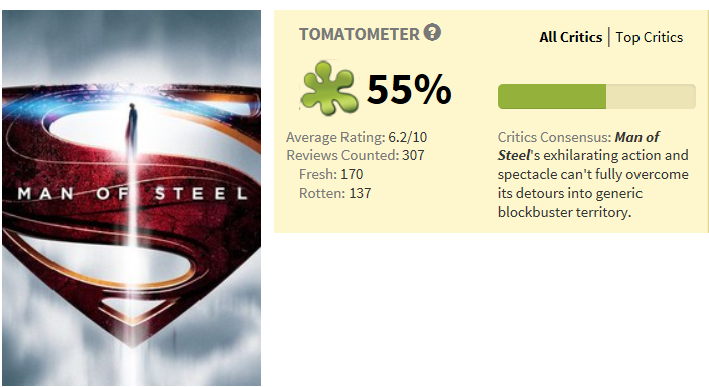The height and width of the screenshot is (387, 709).
Task: Click the Reviews Counted 307 value
Action: [413, 155]
